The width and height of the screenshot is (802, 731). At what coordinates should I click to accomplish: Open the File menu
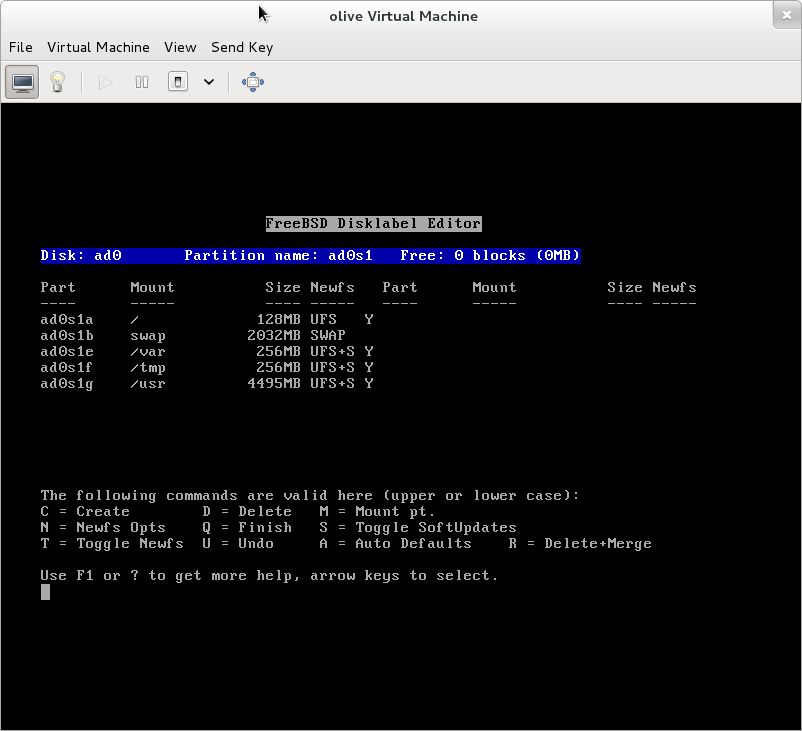point(21,47)
